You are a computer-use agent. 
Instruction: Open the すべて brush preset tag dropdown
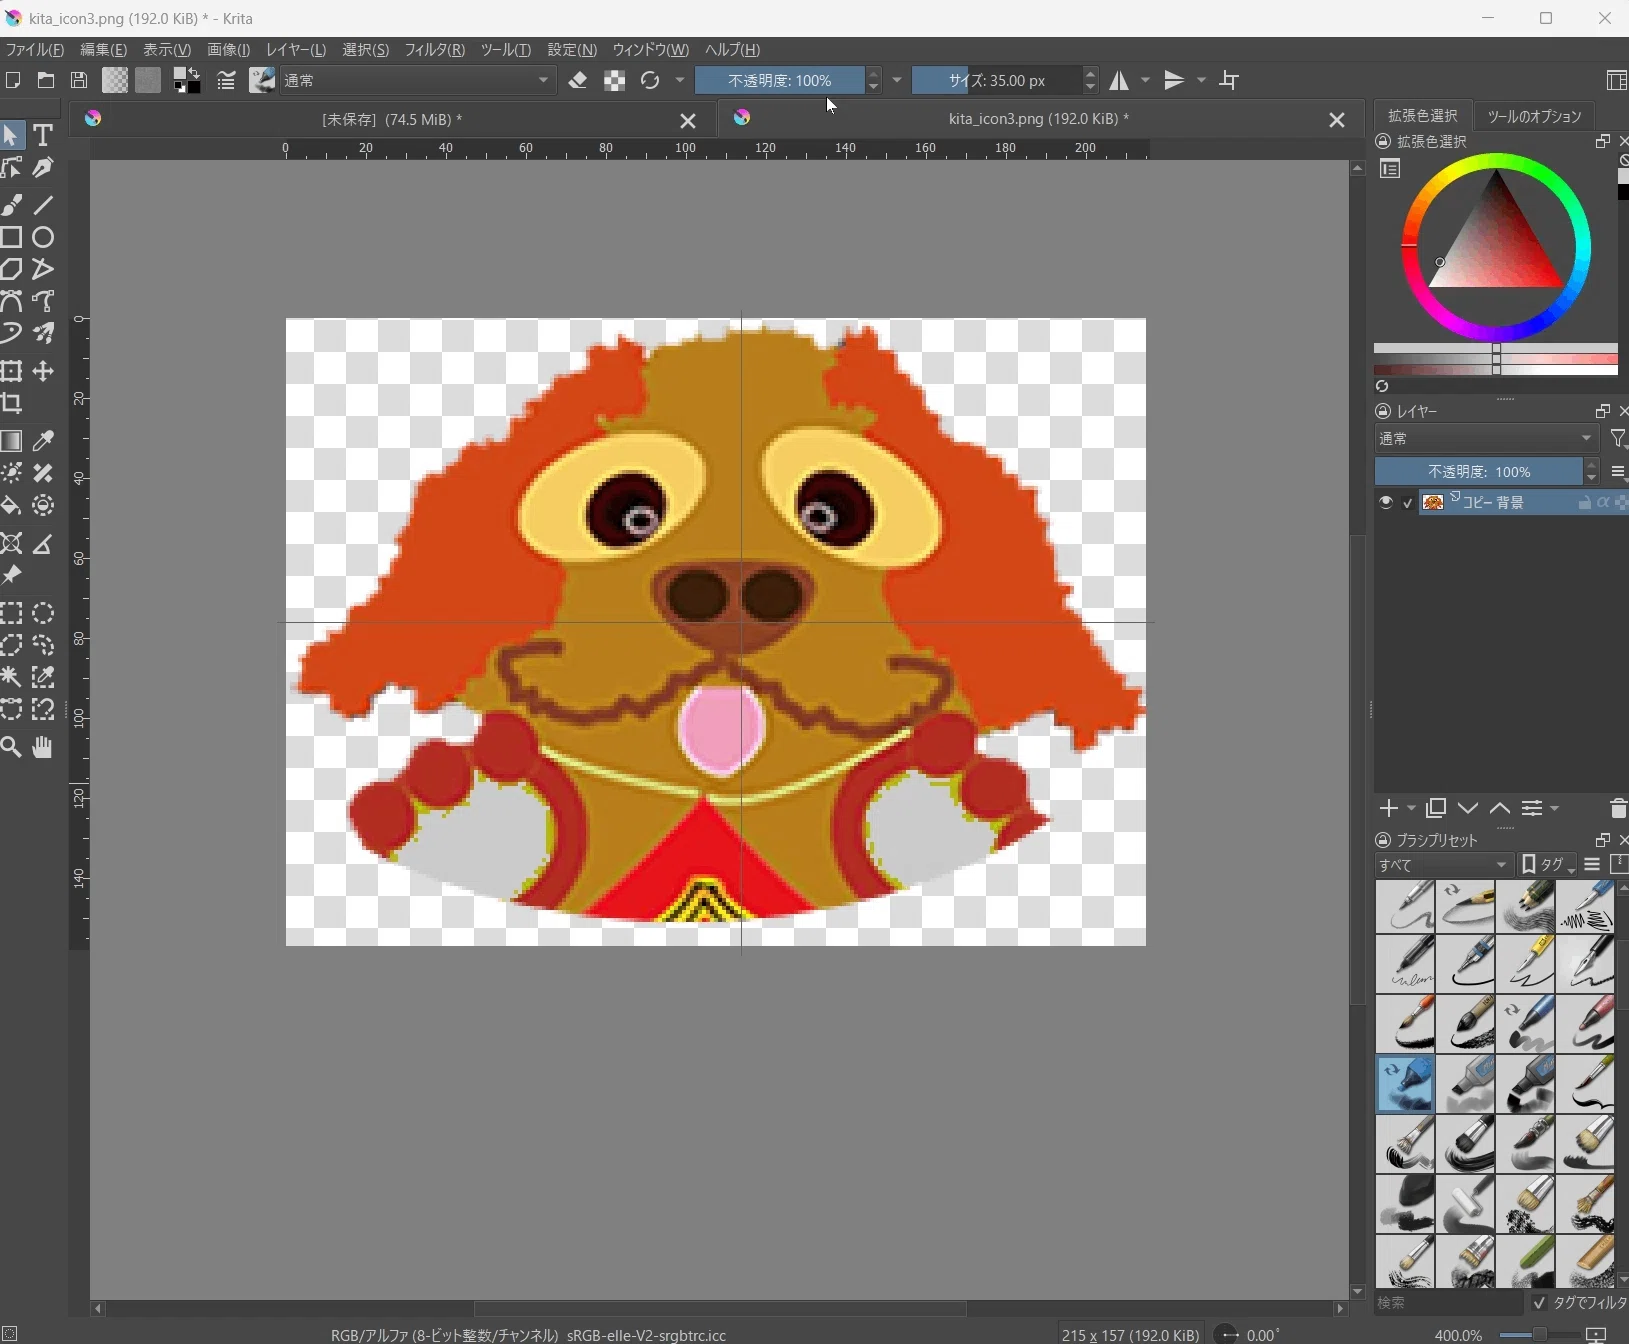tap(1444, 865)
